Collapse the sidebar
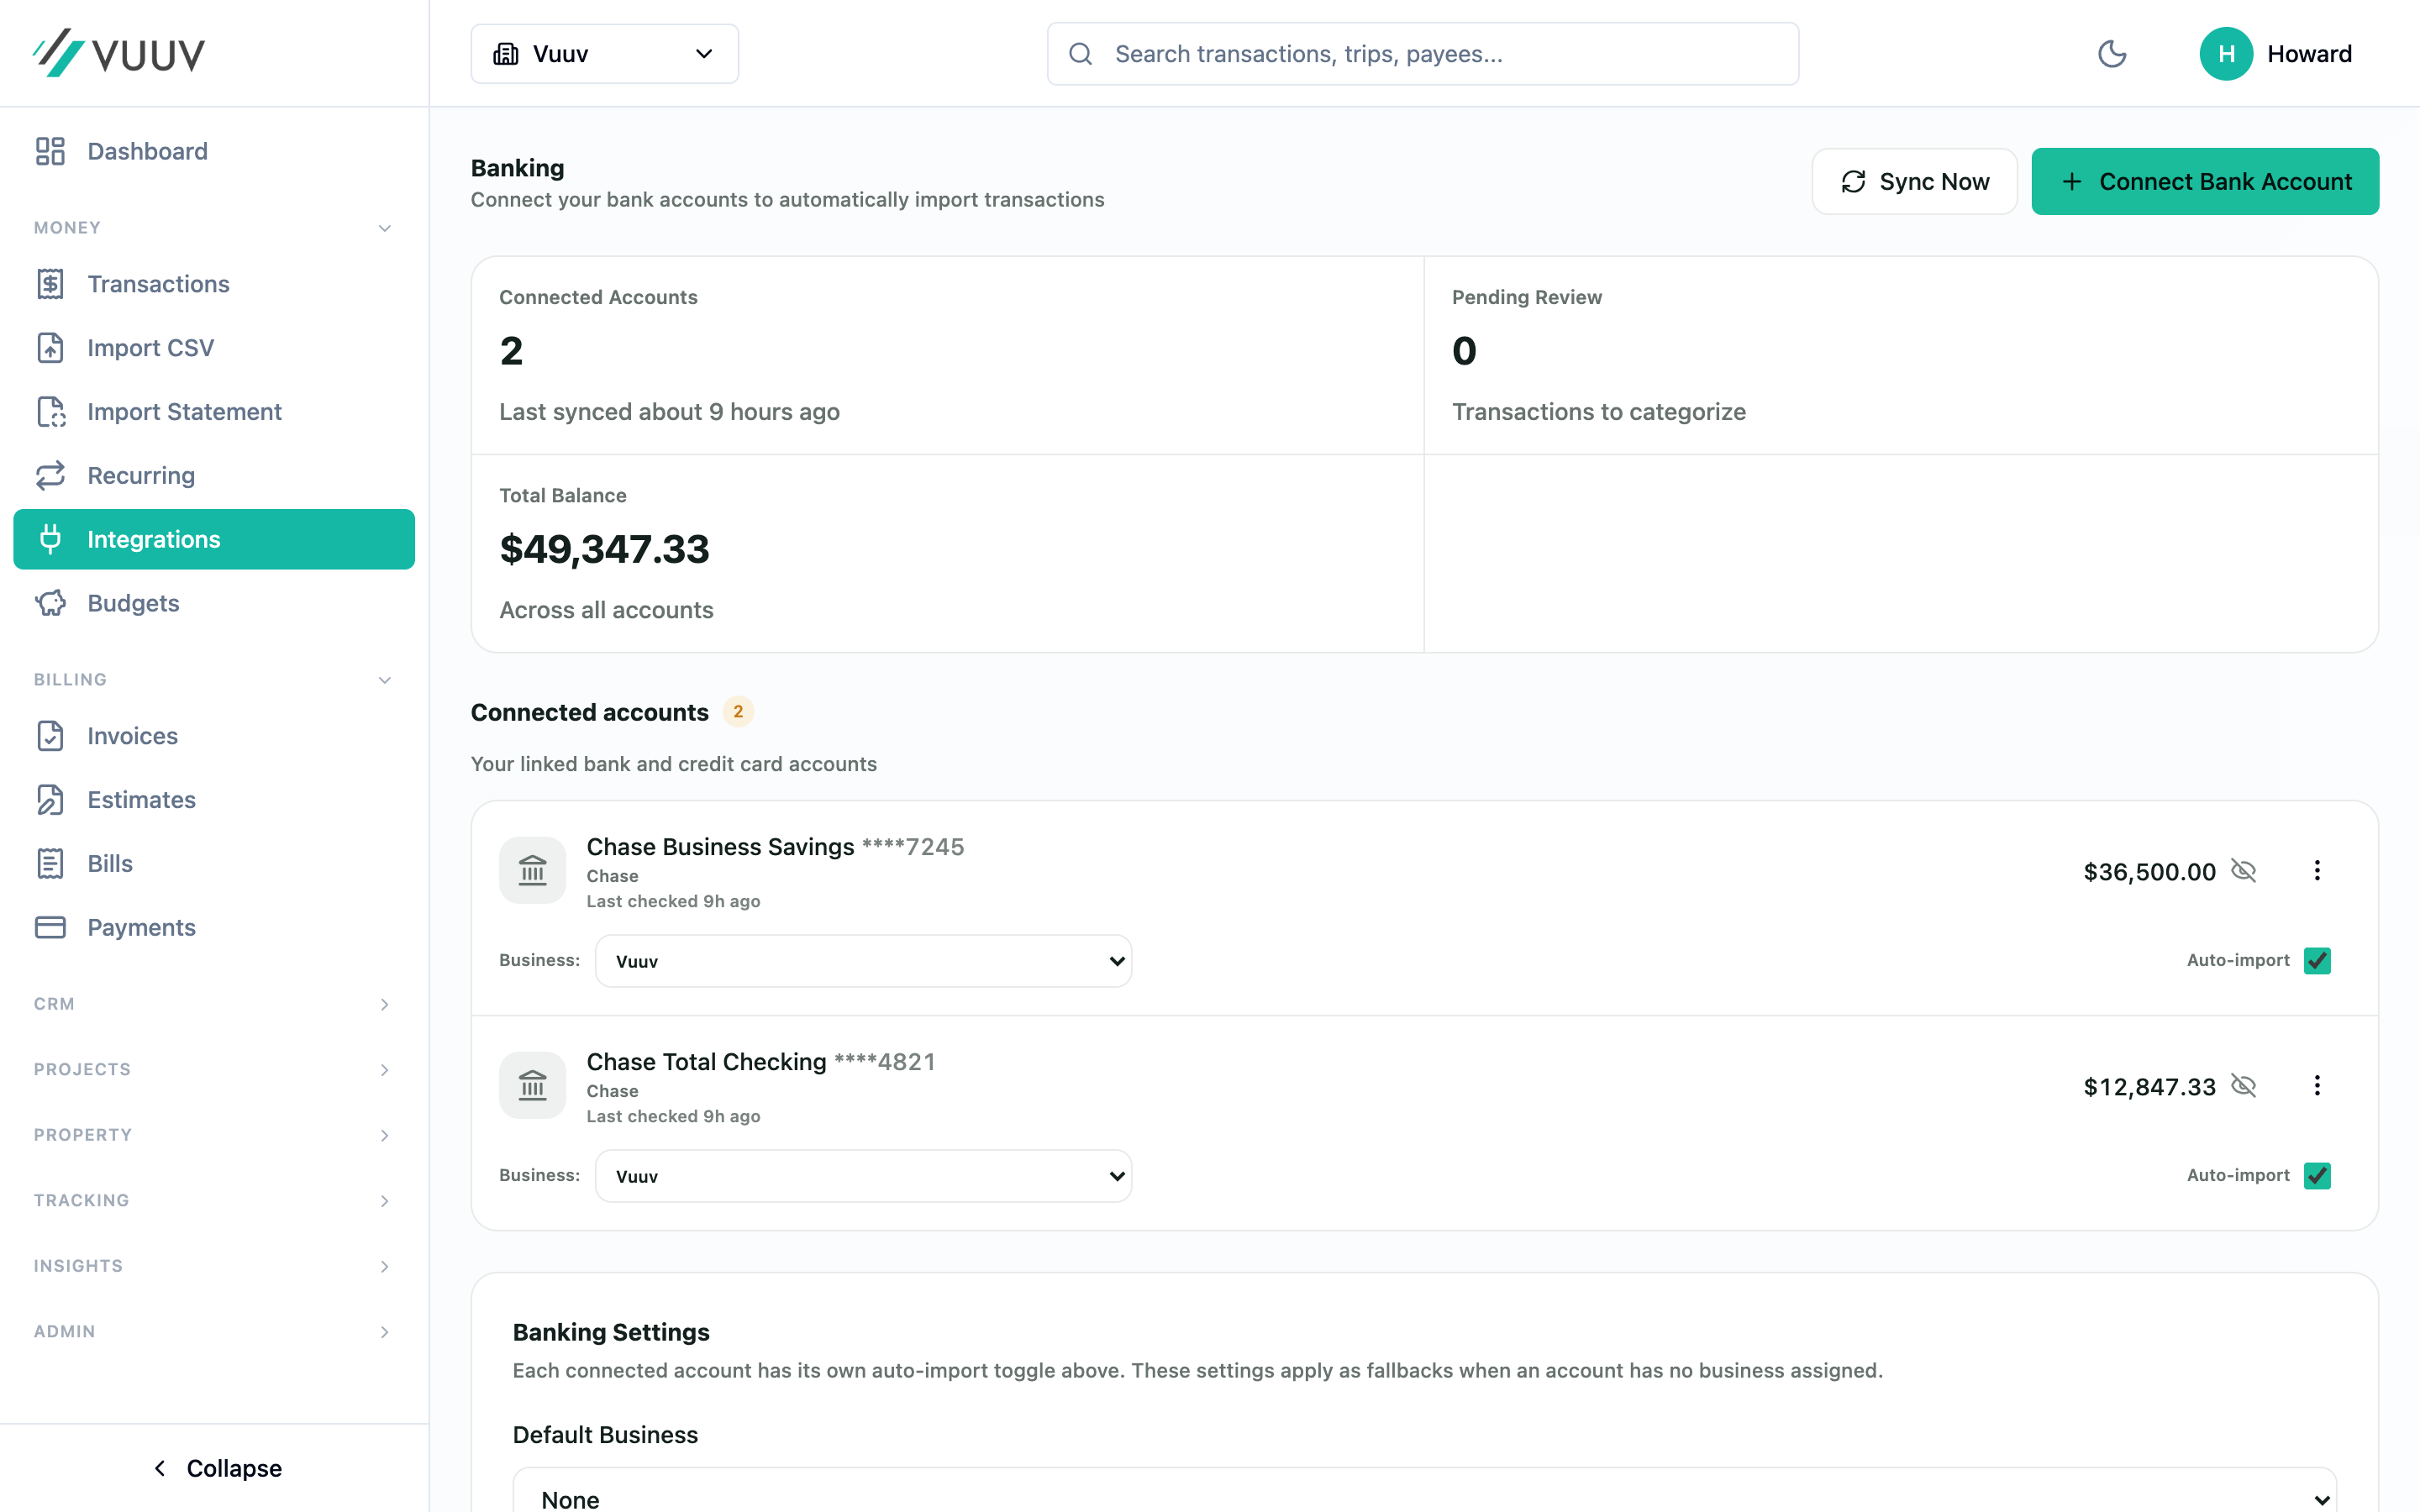Viewport: 2420px width, 1512px height. 216,1468
